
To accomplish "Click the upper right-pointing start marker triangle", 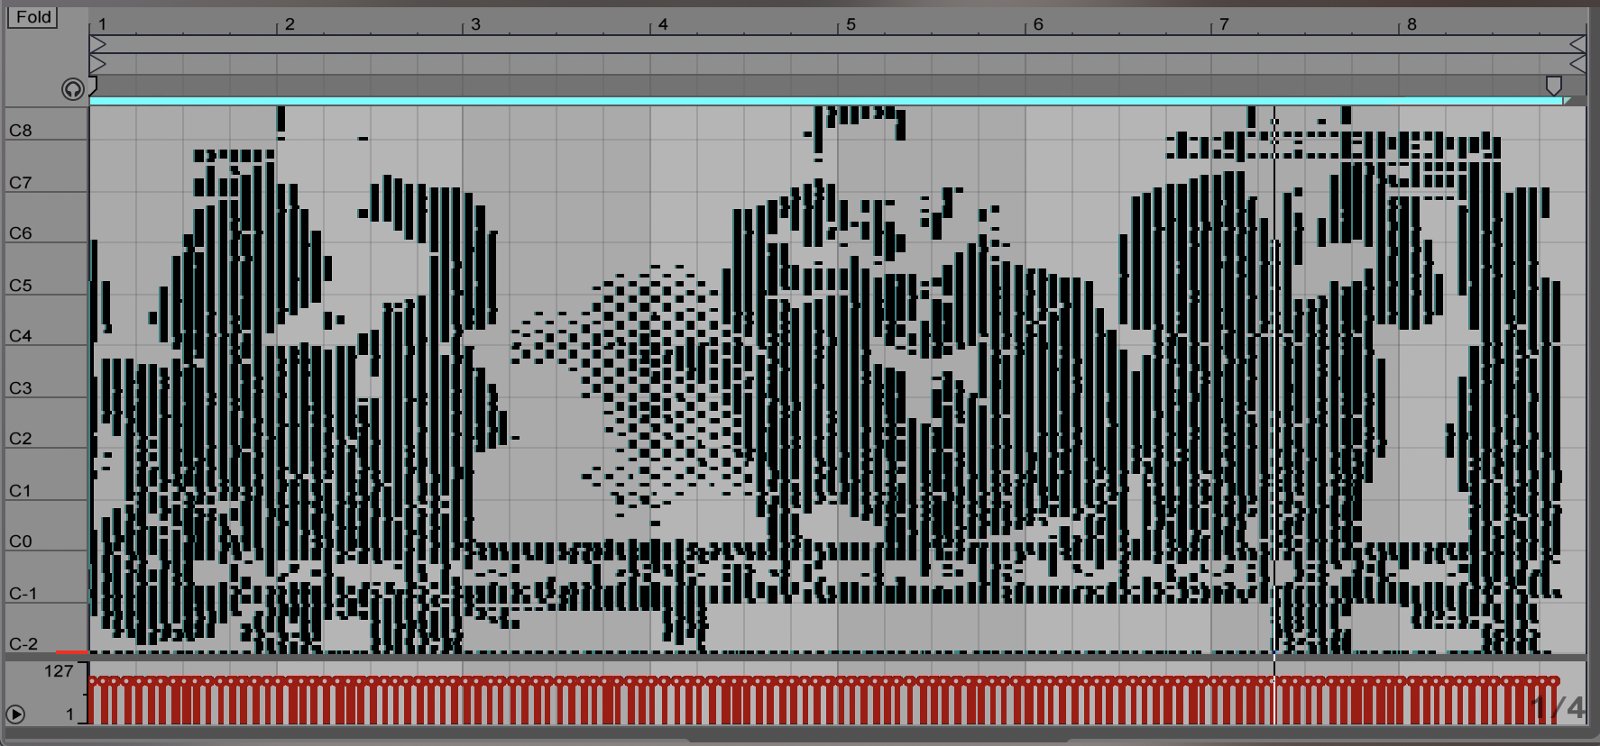I will pos(97,44).
